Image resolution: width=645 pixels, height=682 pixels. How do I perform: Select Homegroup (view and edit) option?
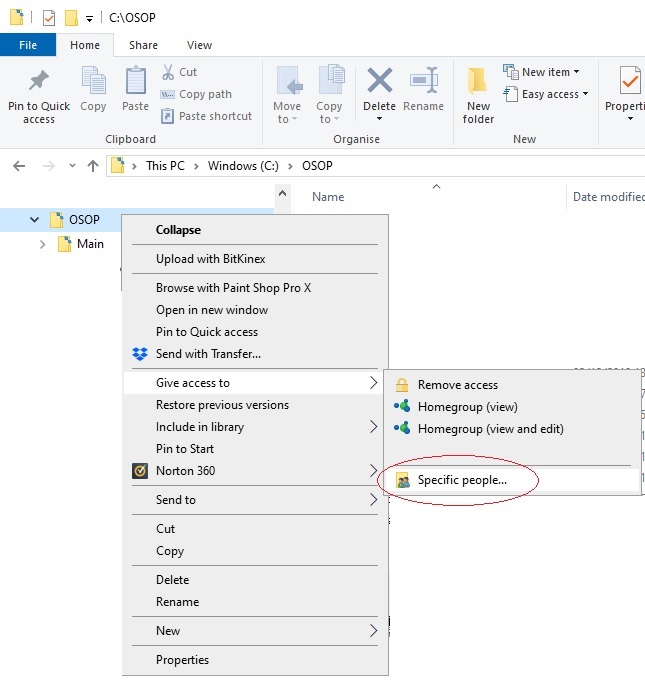(x=511, y=429)
